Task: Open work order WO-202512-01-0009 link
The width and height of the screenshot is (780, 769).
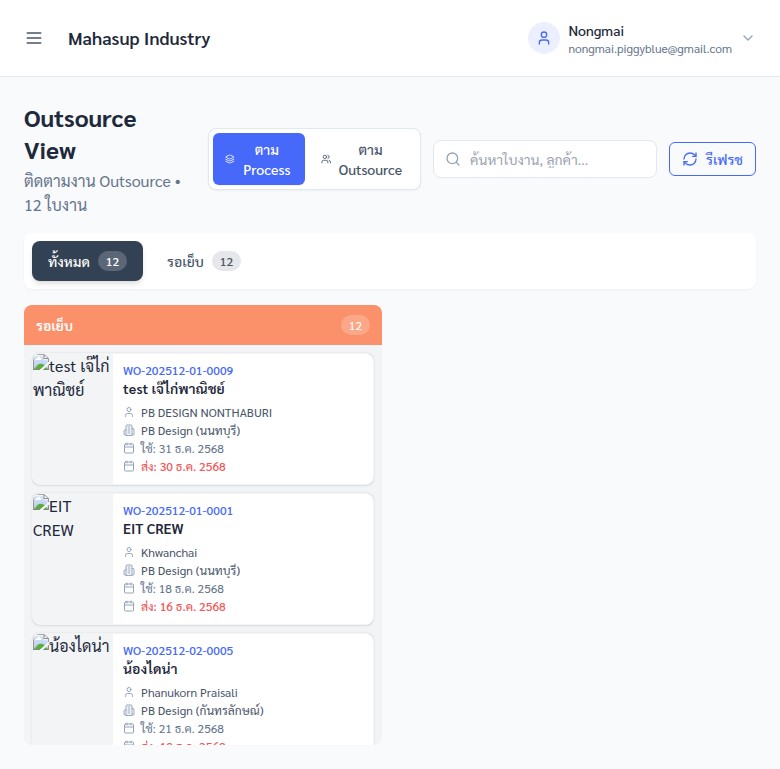Action: (178, 371)
